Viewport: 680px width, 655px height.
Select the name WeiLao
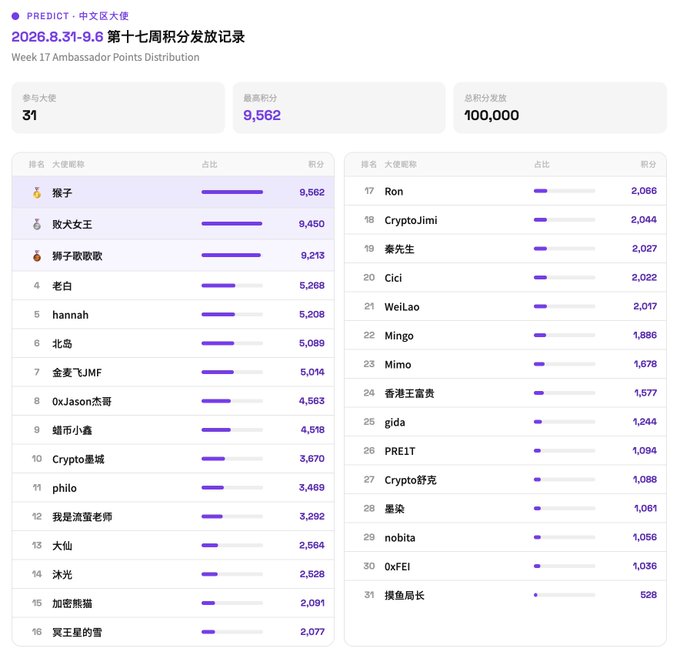click(x=402, y=307)
